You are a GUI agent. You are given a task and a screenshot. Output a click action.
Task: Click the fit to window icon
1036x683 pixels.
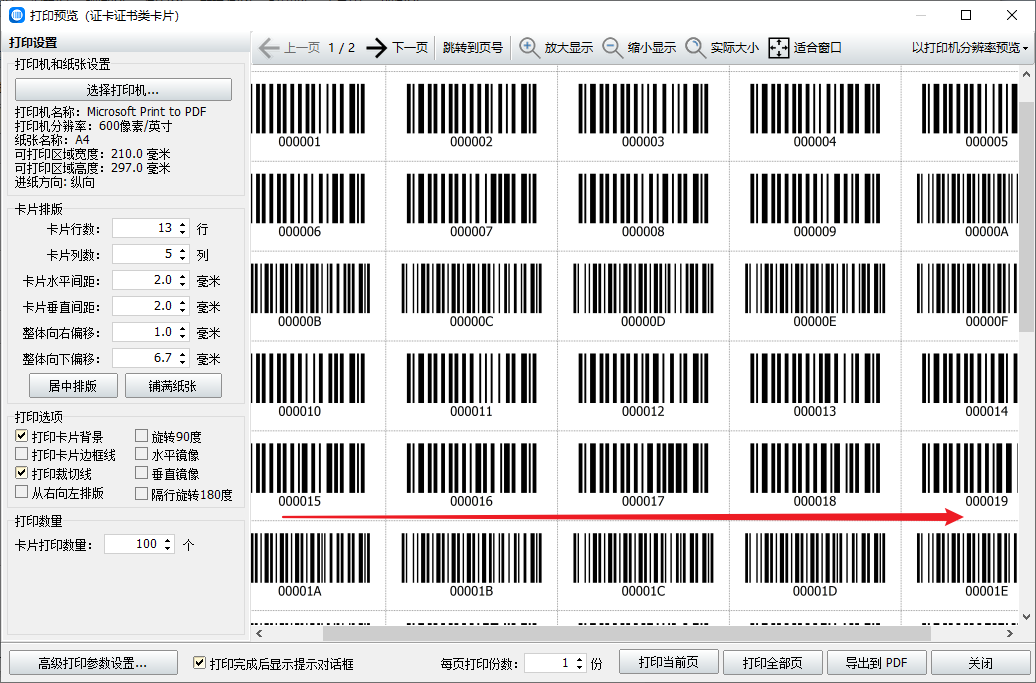pyautogui.click(x=779, y=48)
